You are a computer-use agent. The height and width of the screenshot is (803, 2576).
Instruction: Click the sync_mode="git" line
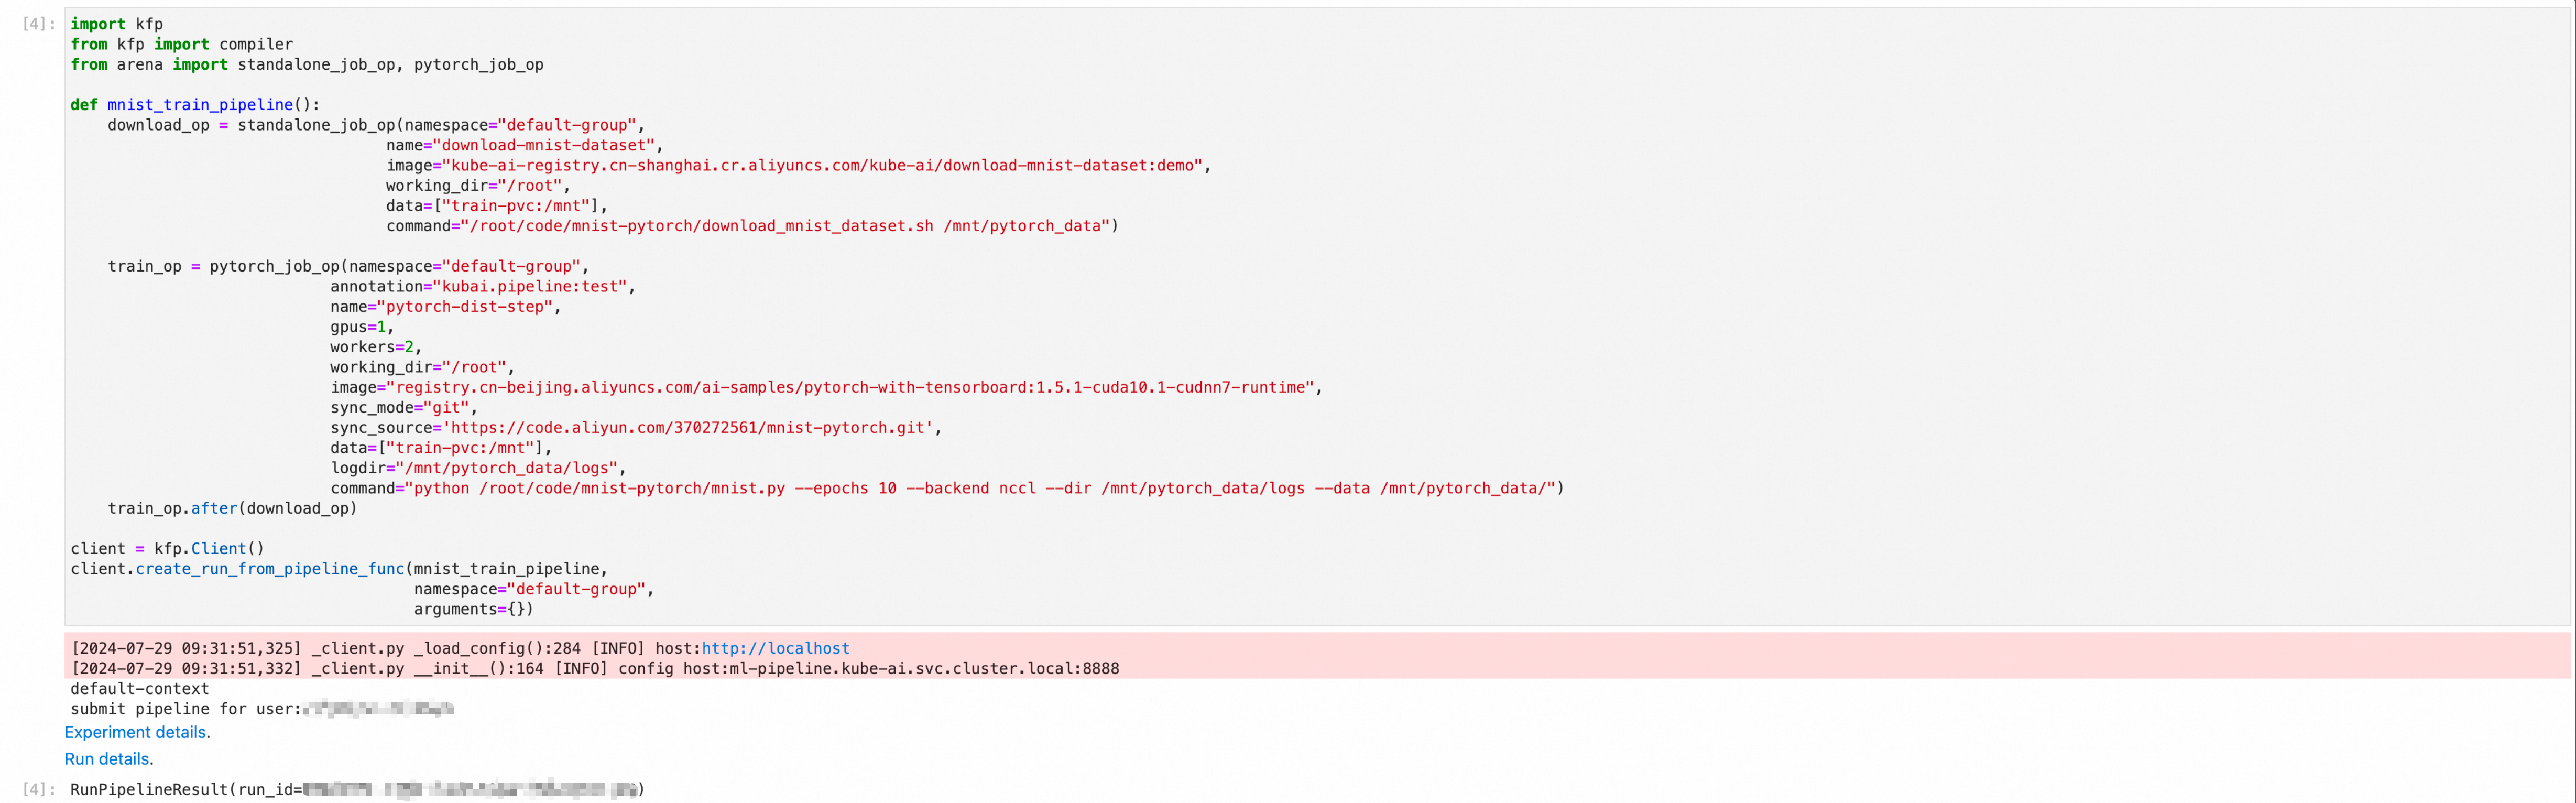pos(404,407)
